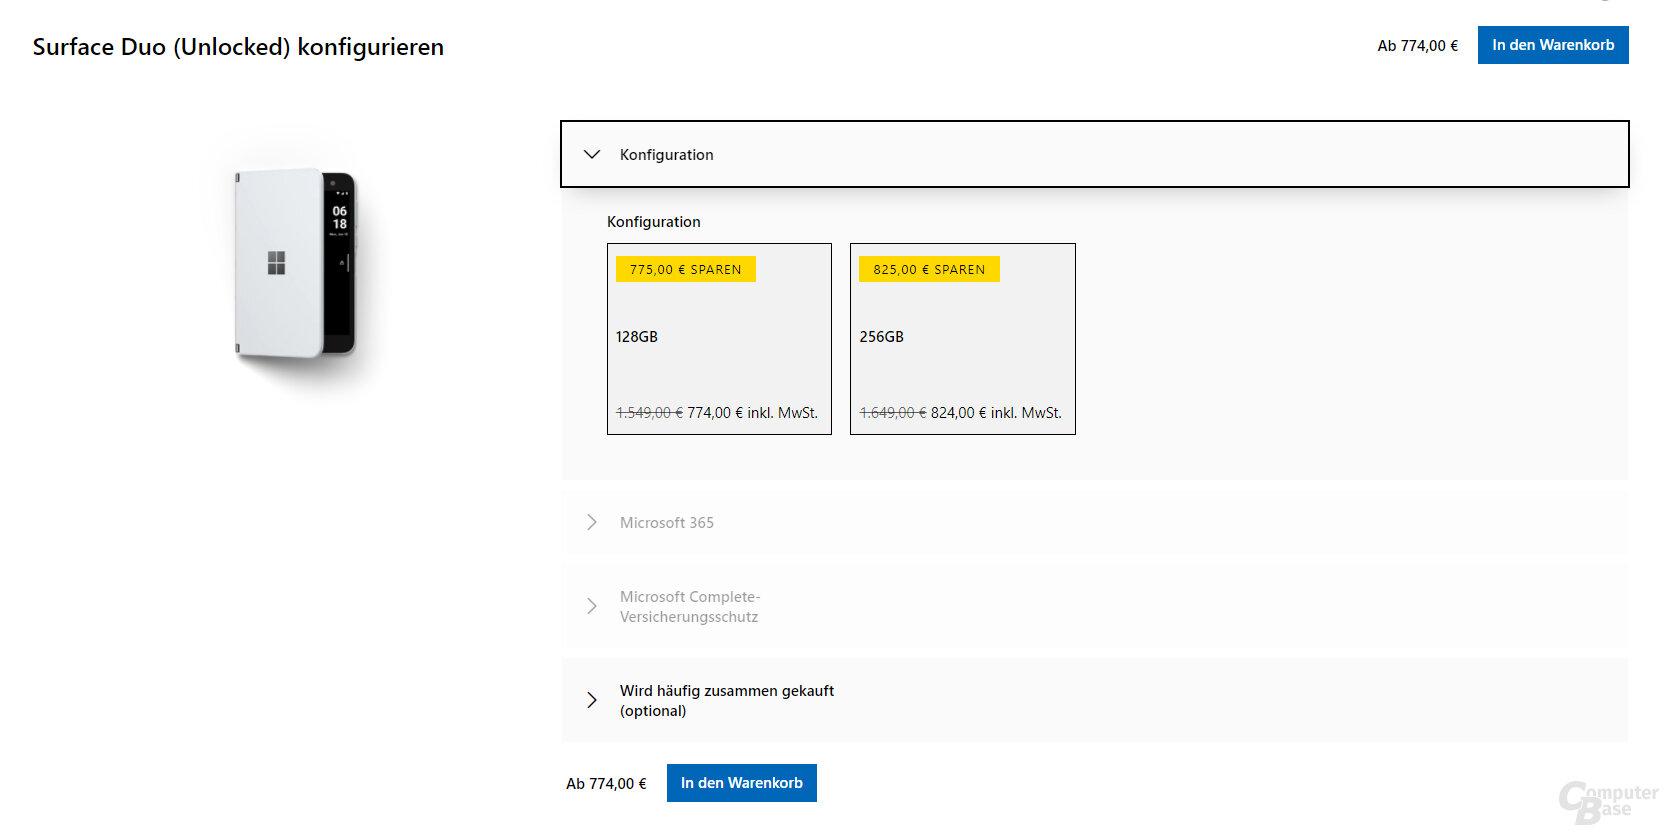This screenshot has width=1669, height=835.
Task: Click bottom In den Warenkorb button
Action: coord(742,783)
